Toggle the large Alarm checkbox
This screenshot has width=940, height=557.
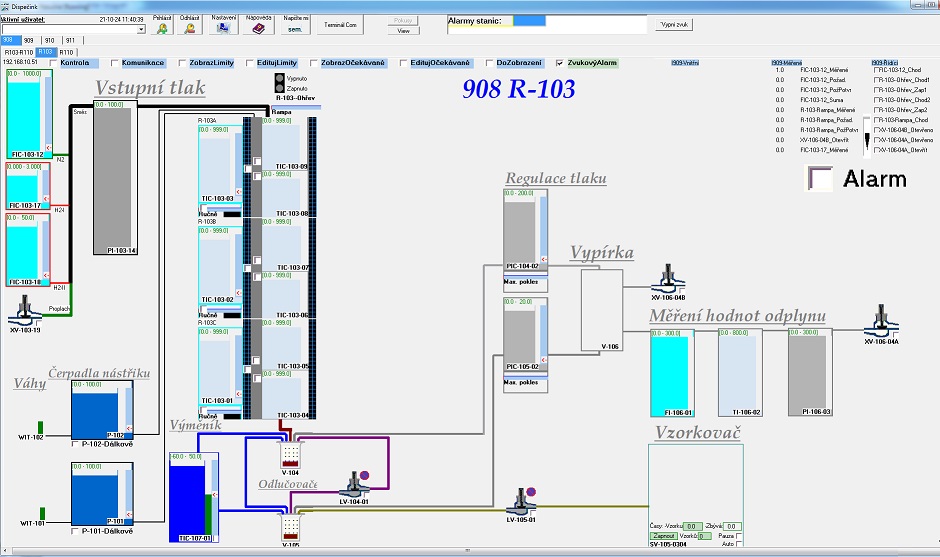click(820, 179)
